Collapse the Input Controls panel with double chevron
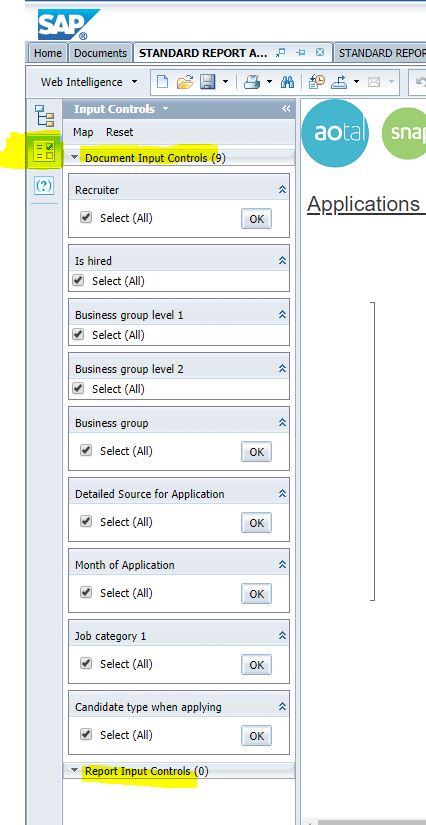The height and width of the screenshot is (825, 426). [286, 109]
